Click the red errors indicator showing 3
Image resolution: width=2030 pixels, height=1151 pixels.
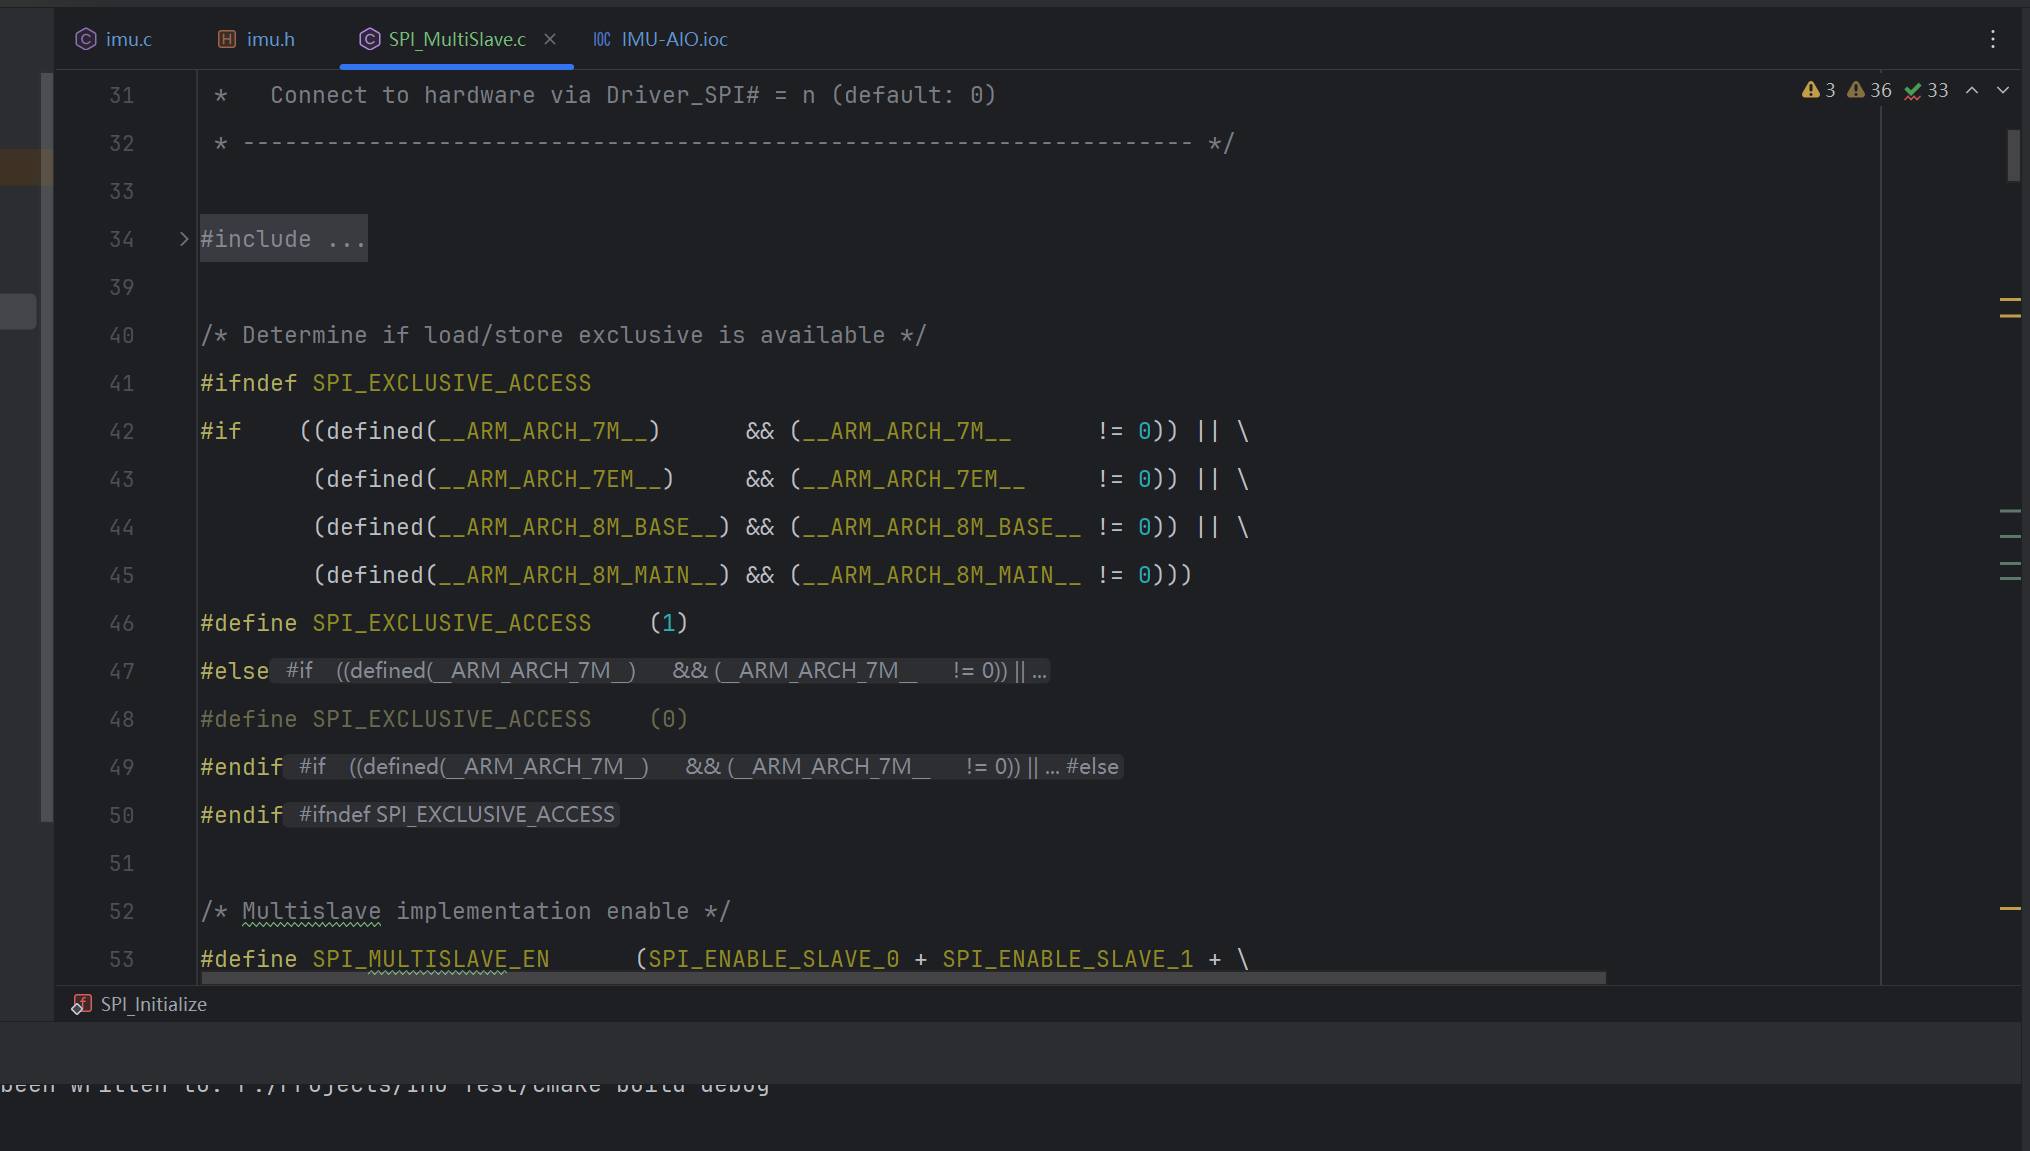[1818, 90]
